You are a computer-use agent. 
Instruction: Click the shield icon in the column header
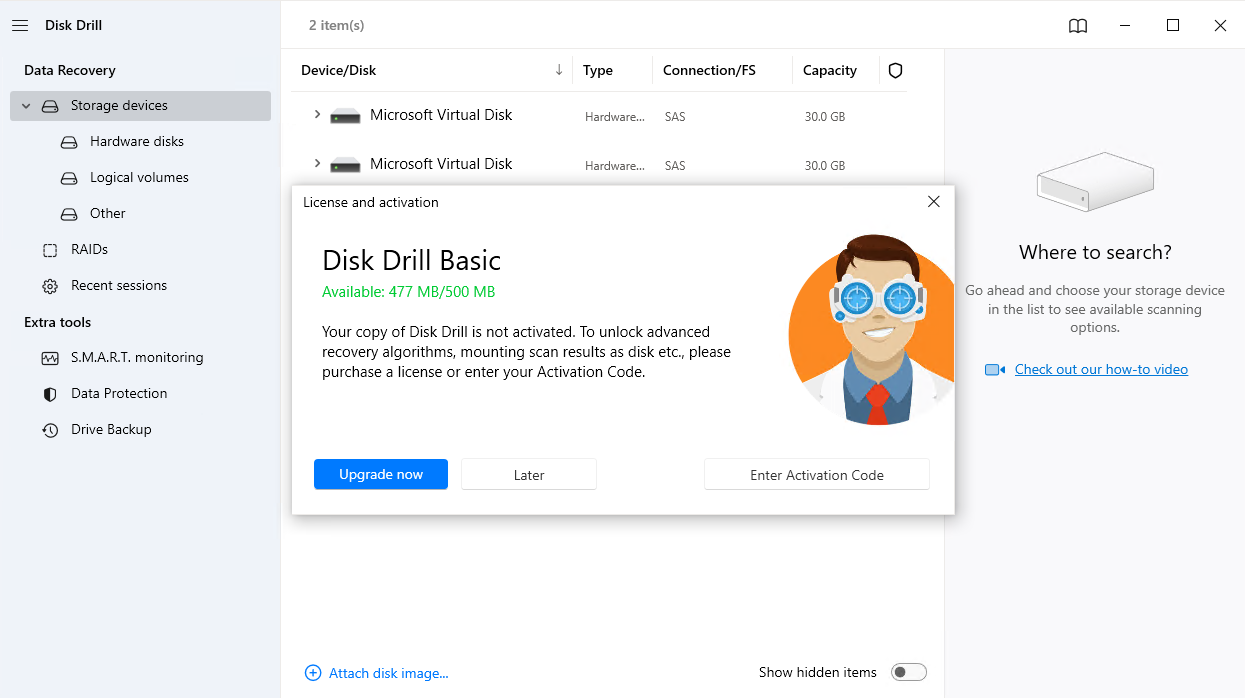click(x=895, y=70)
